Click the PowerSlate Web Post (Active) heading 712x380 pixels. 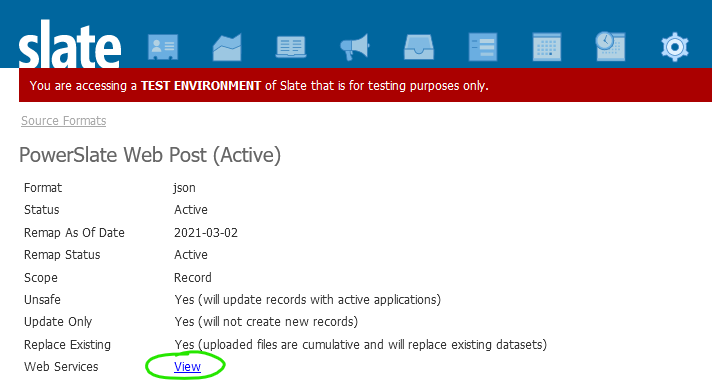(150, 155)
